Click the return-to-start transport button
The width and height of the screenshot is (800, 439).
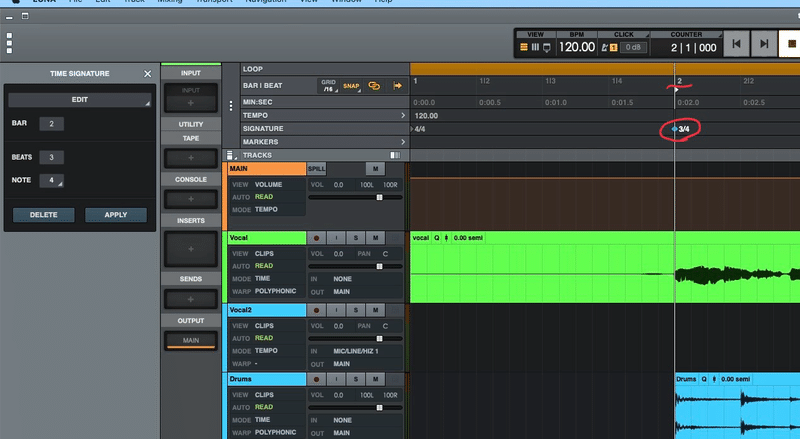click(x=736, y=44)
